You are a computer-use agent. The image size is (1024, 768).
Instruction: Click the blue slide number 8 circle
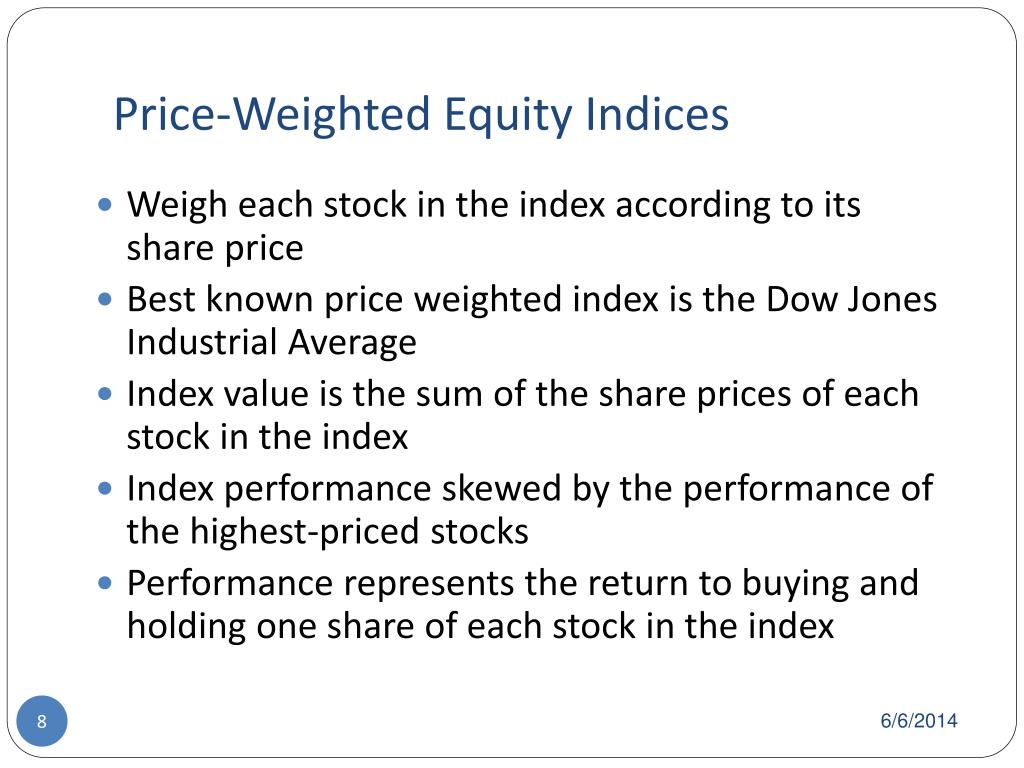coord(42,721)
